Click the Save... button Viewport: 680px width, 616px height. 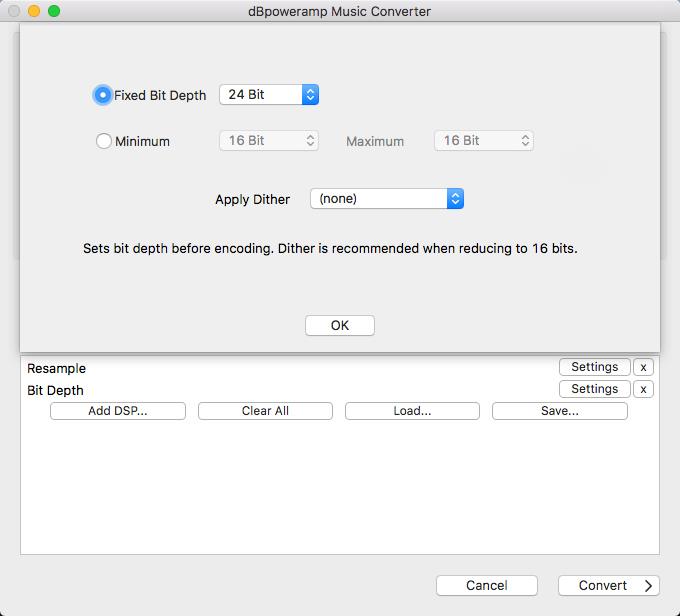(560, 411)
